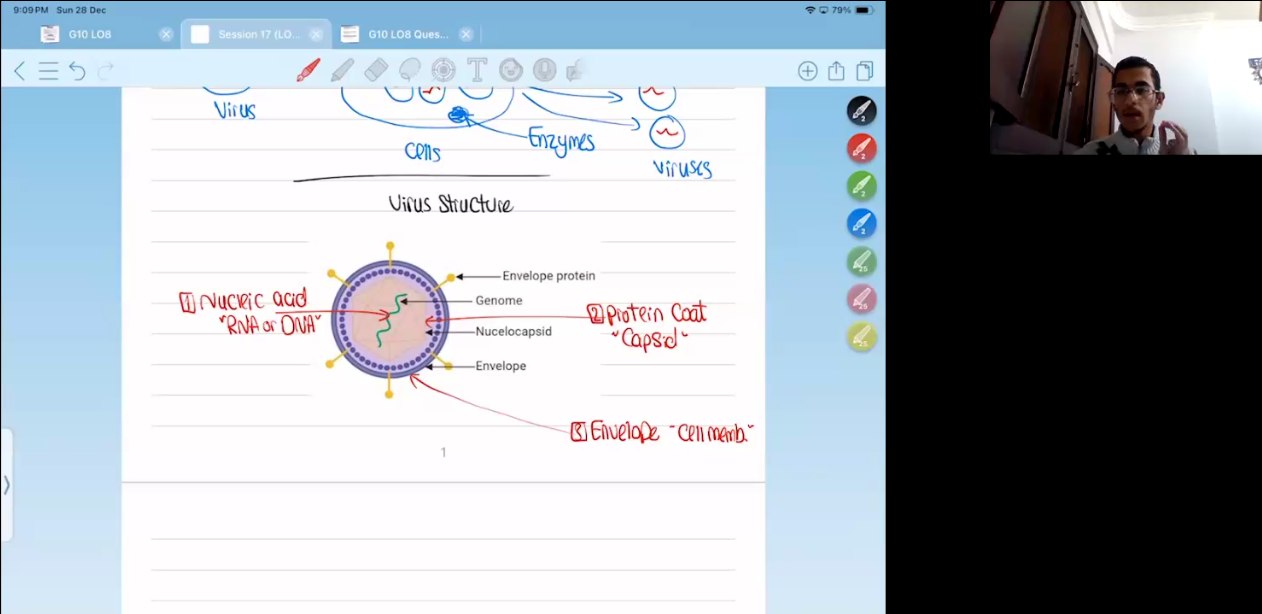This screenshot has width=1262, height=614.
Task: Select the text tool
Action: coord(477,70)
